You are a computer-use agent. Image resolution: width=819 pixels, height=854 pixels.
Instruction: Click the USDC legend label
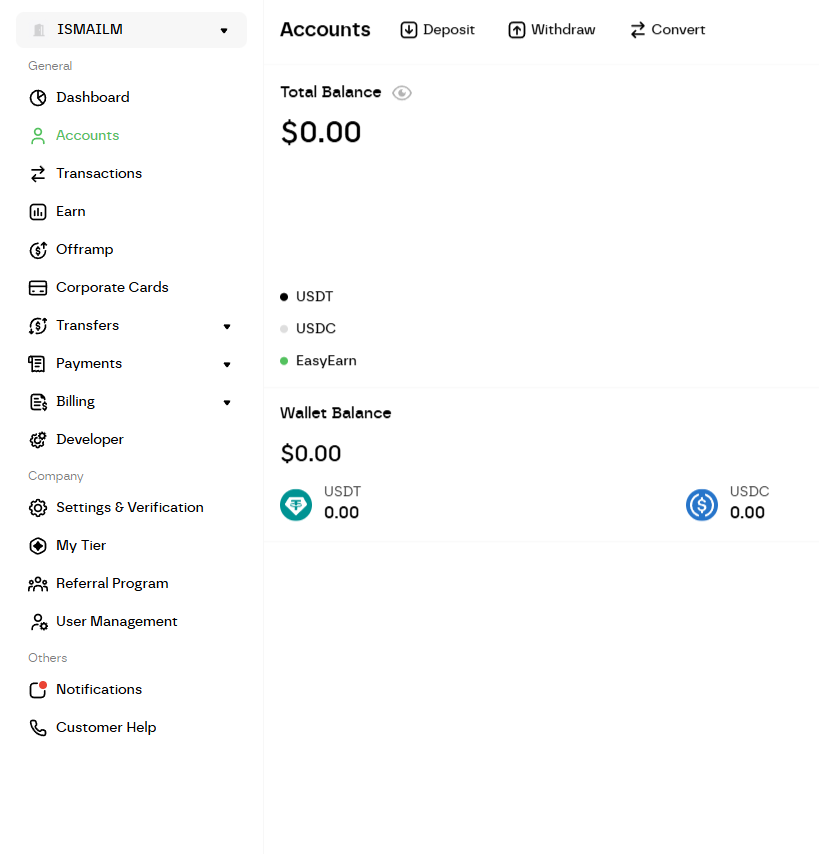tap(316, 329)
